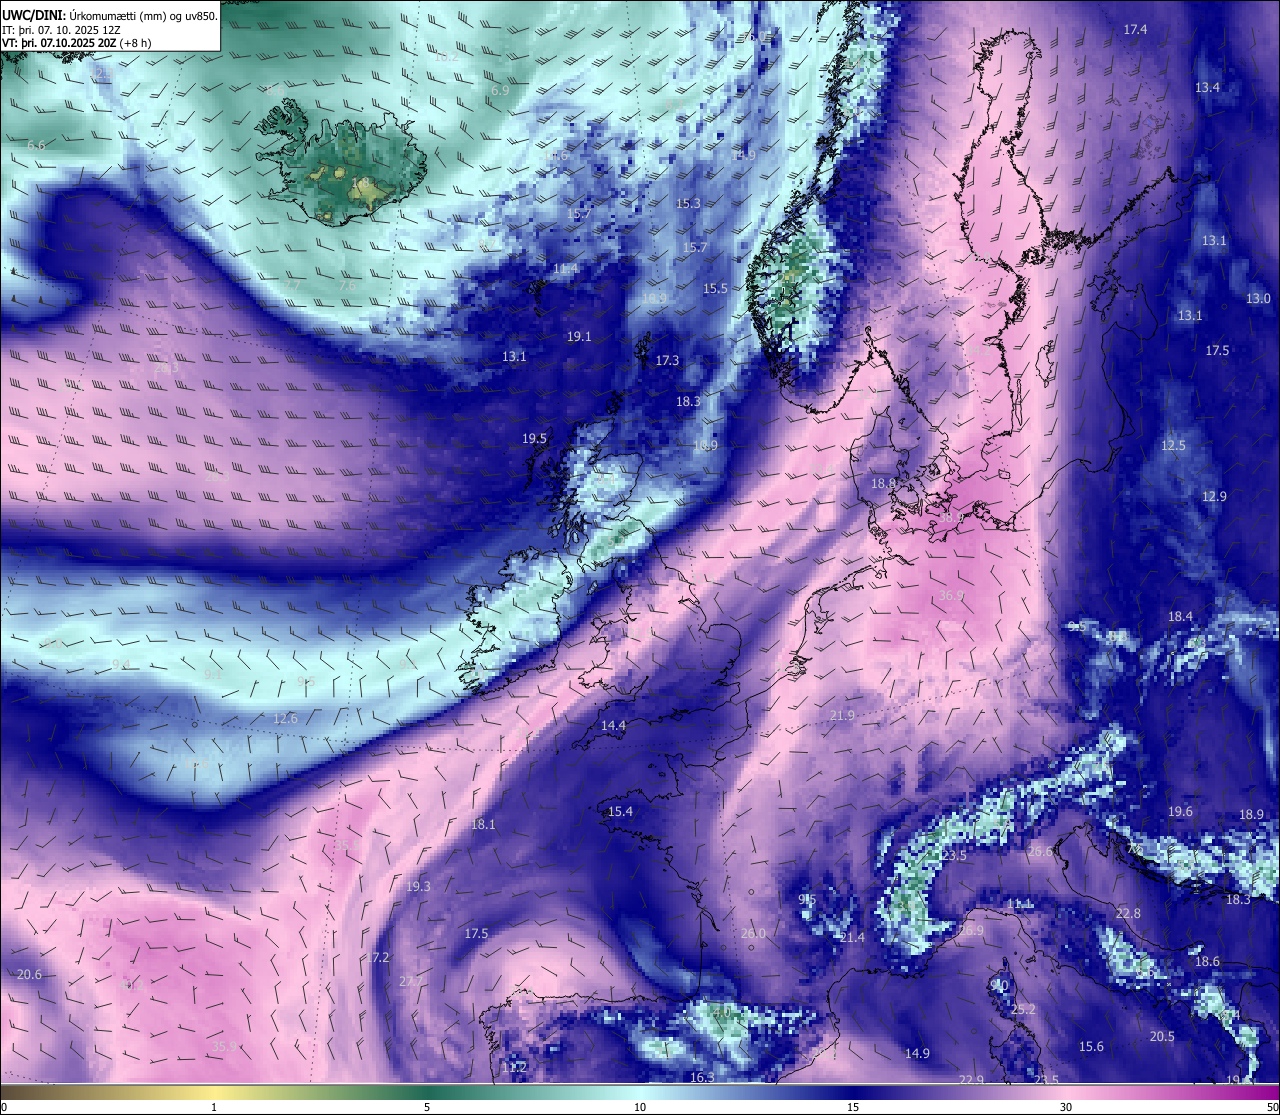Click the "UWC/DINI" title line text
Viewport: 1280px width, 1115px height.
tap(111, 16)
